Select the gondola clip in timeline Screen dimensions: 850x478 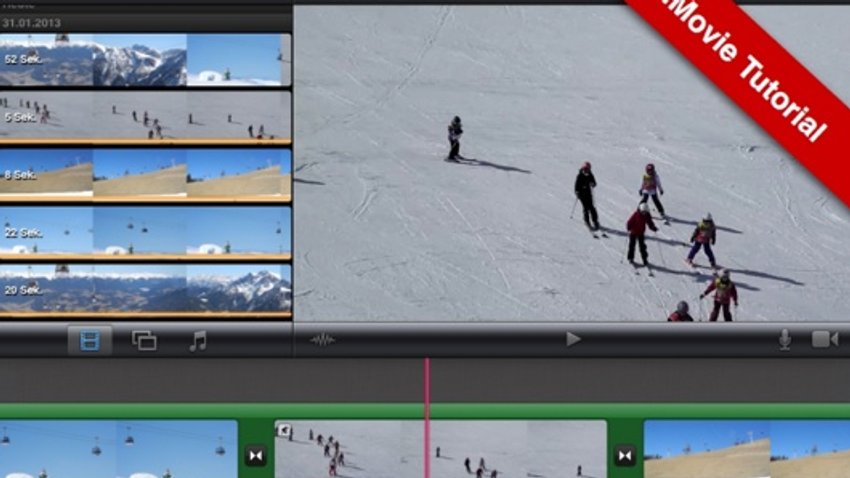click(118, 449)
